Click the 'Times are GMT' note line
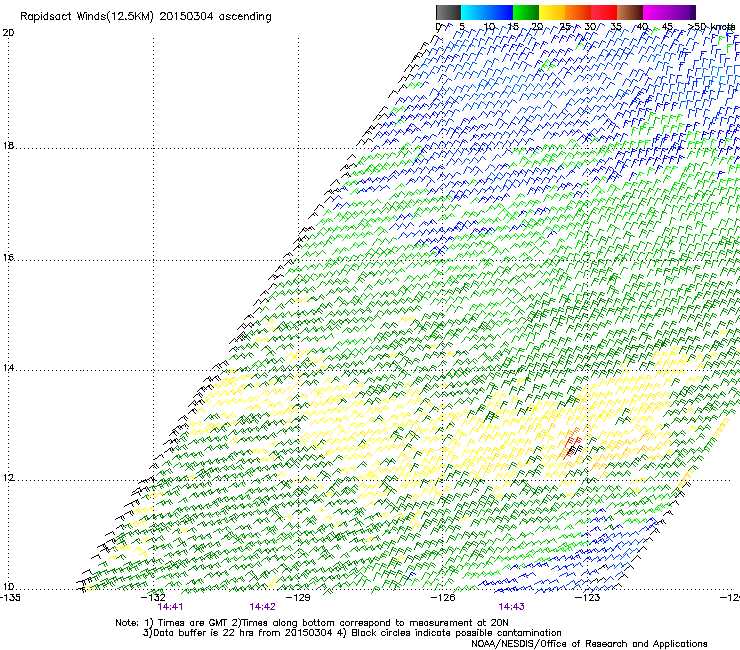The image size is (740, 650). pyautogui.click(x=312, y=623)
